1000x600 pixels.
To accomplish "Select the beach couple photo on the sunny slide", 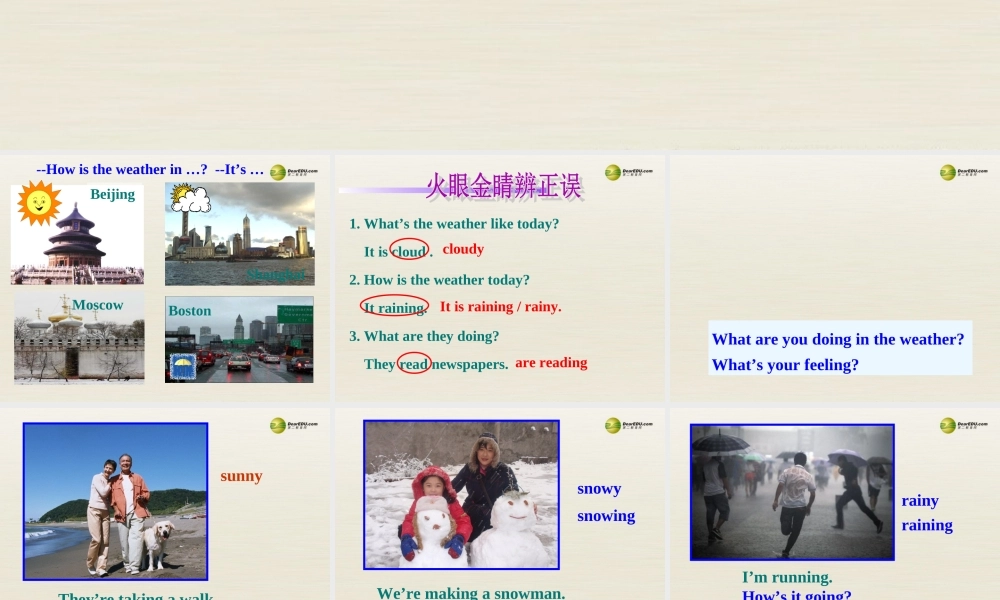I will tap(115, 500).
